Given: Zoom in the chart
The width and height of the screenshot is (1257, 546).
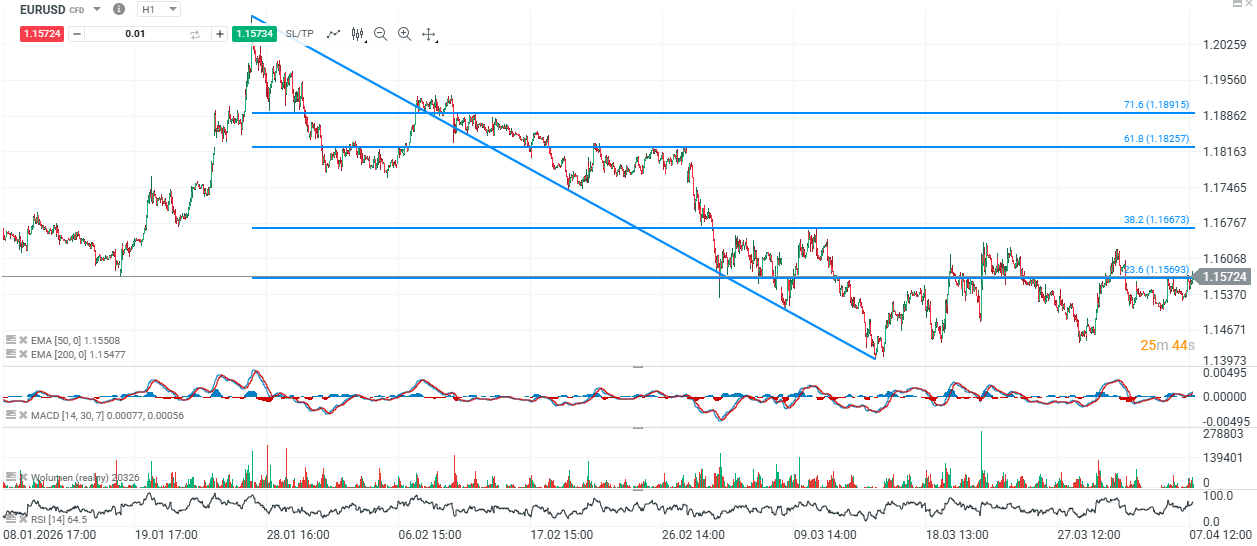Looking at the screenshot, I should pyautogui.click(x=405, y=34).
